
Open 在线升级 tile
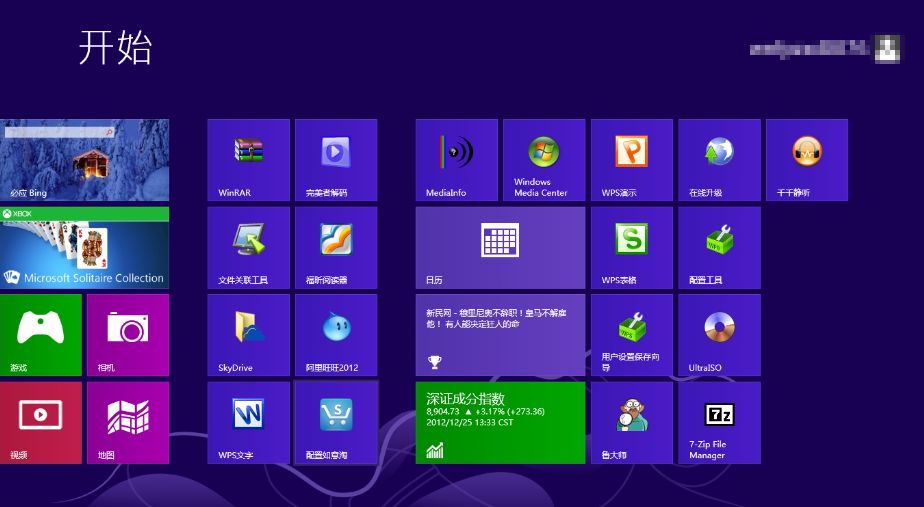point(720,160)
